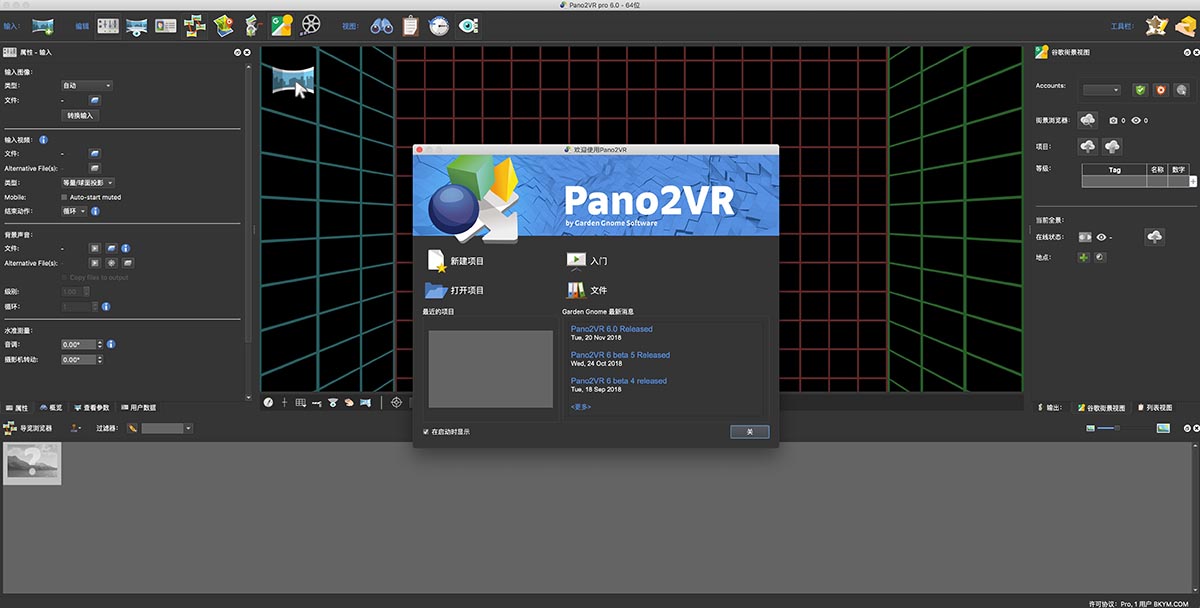Open the properties sliders icon in the toolbar
The height and width of the screenshot is (608, 1200).
coord(108,25)
